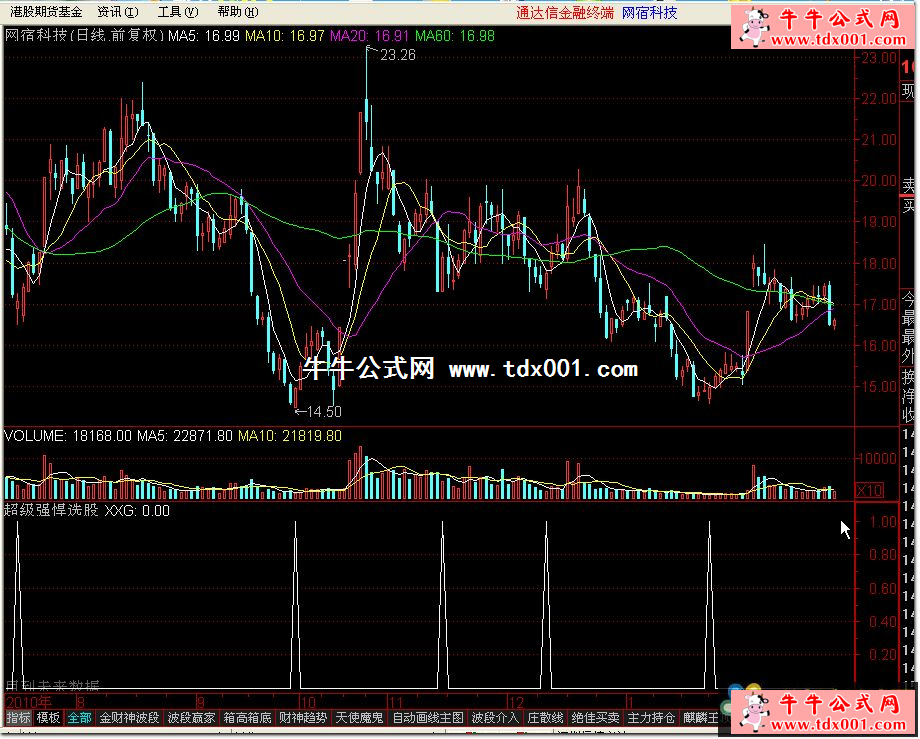The width and height of the screenshot is (920, 739).
Task: Switch to 天使魔鬼 indicator tab
Action: pyautogui.click(x=359, y=718)
